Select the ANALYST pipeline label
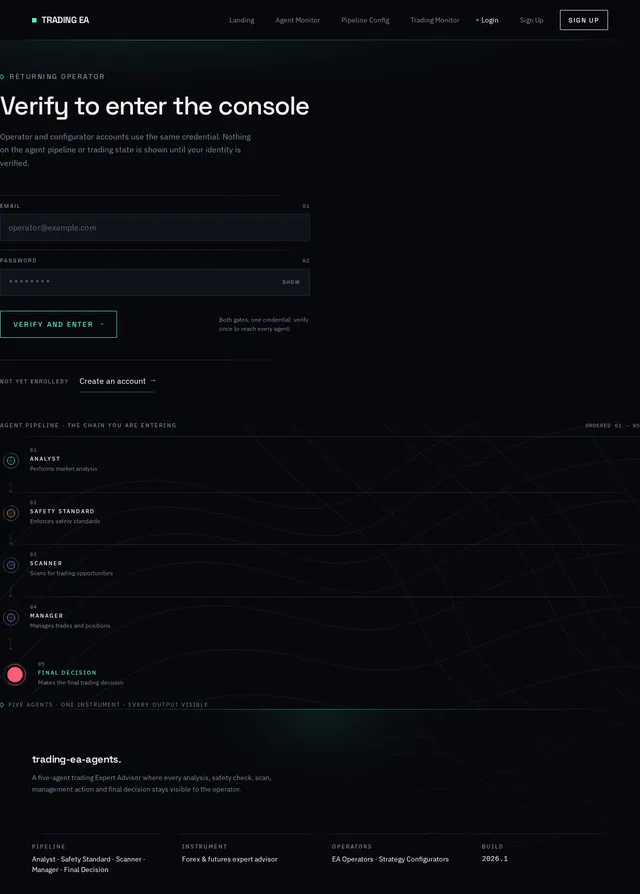The height and width of the screenshot is (894, 640). tap(45, 458)
